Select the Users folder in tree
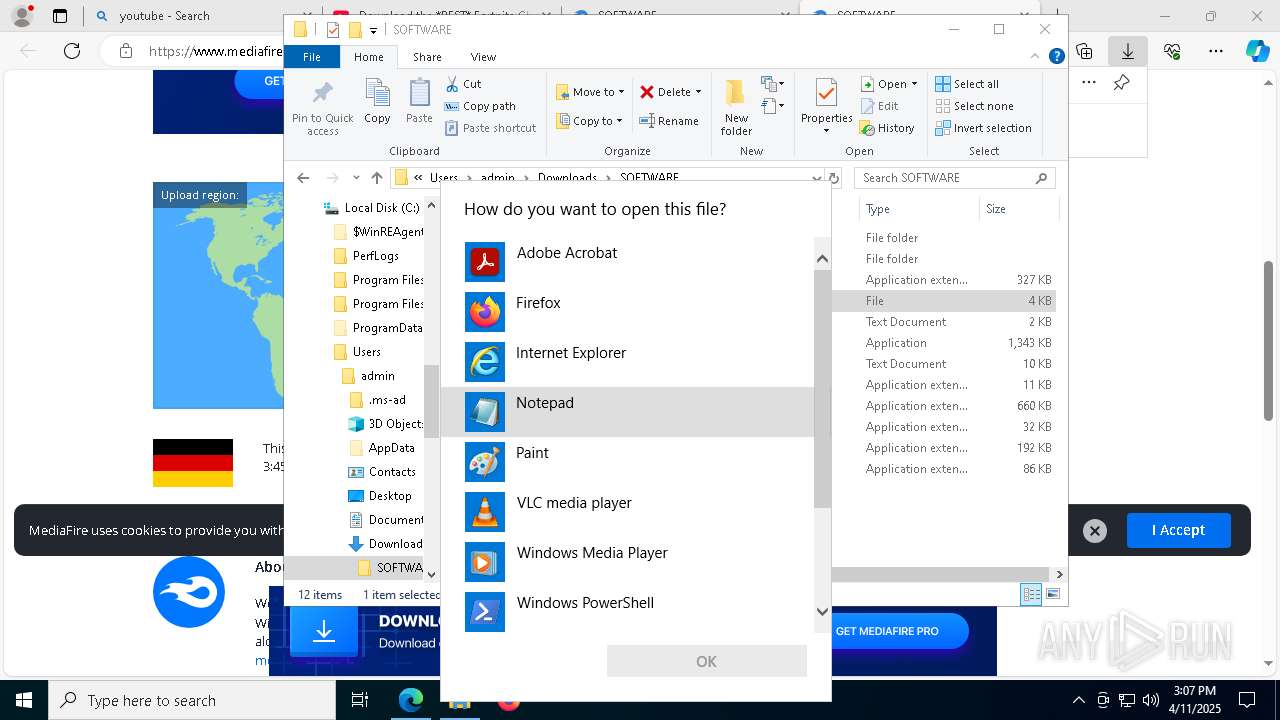 (x=356, y=352)
